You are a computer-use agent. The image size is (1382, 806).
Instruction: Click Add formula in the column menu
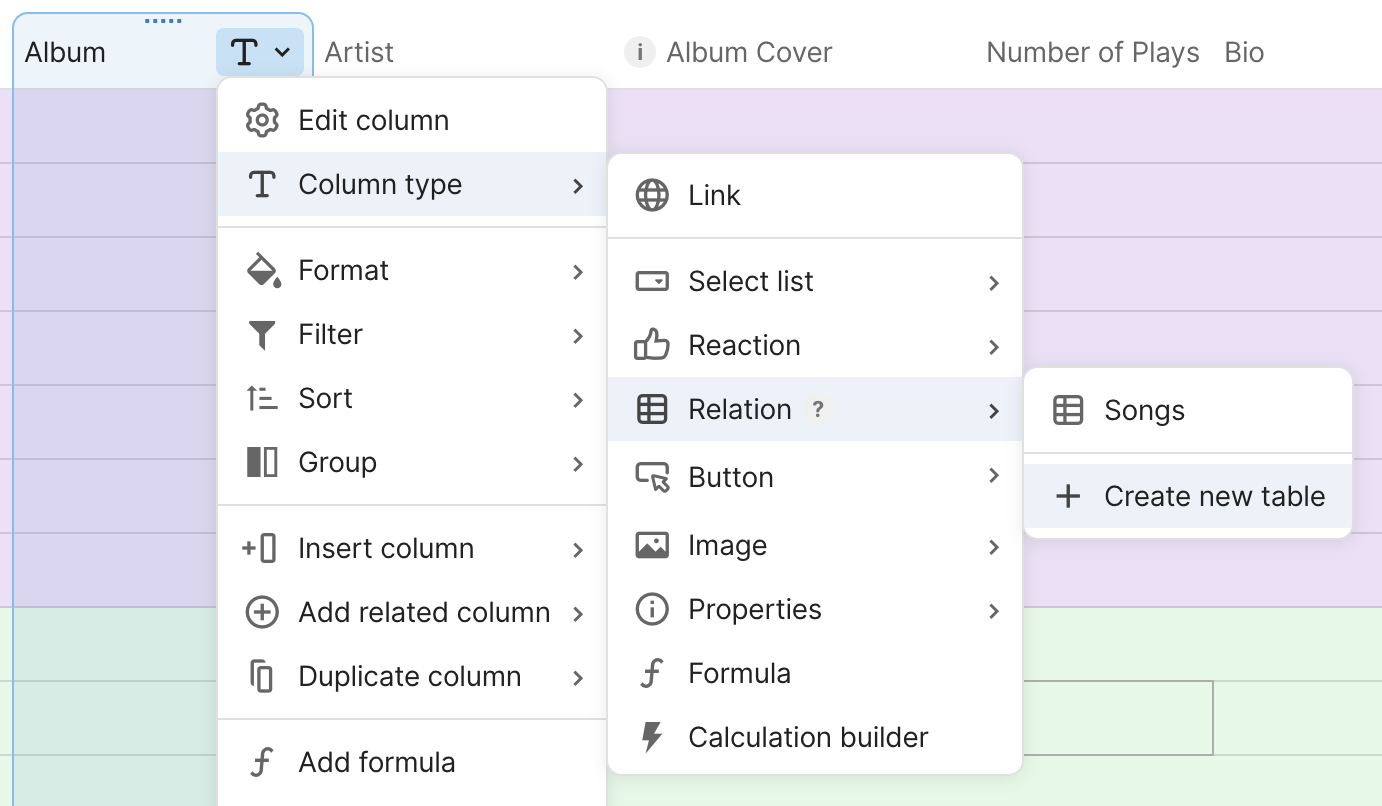coord(376,762)
